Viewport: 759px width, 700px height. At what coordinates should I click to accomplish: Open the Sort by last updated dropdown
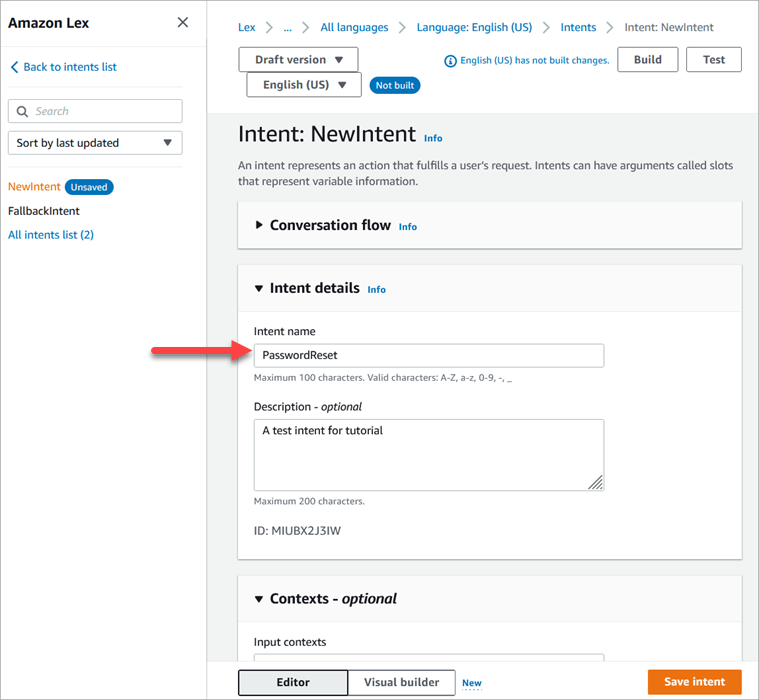(x=95, y=143)
